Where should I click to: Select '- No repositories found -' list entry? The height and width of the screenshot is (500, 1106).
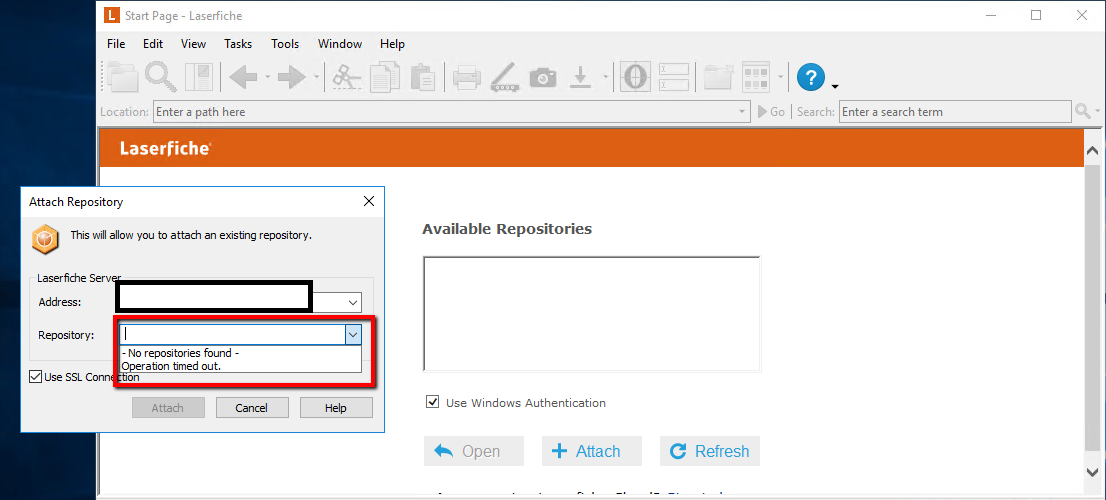point(241,353)
